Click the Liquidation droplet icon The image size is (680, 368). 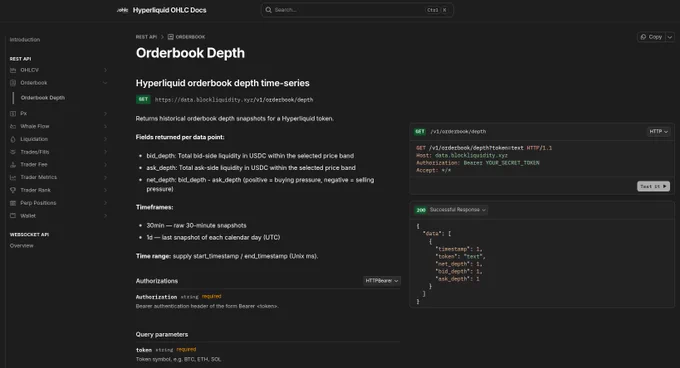[x=13, y=139]
